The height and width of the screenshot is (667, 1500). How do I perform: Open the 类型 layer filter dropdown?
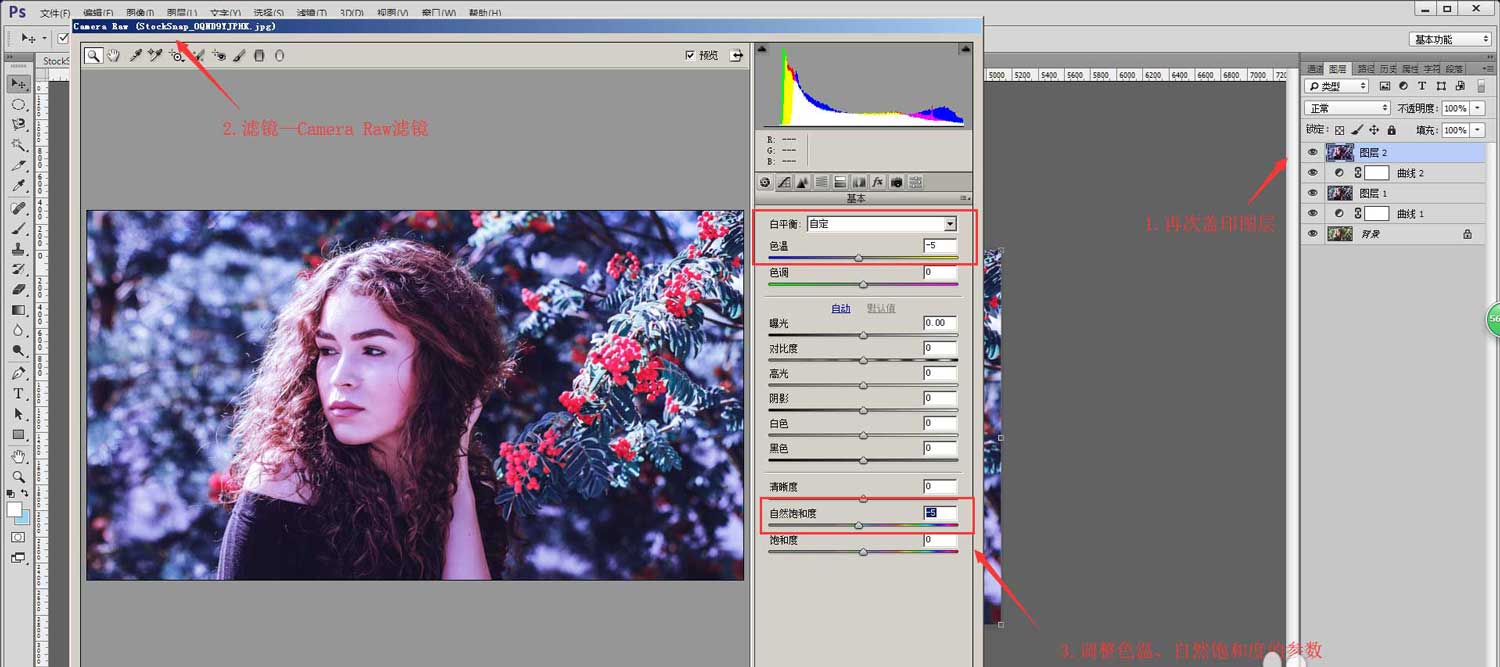point(1336,87)
